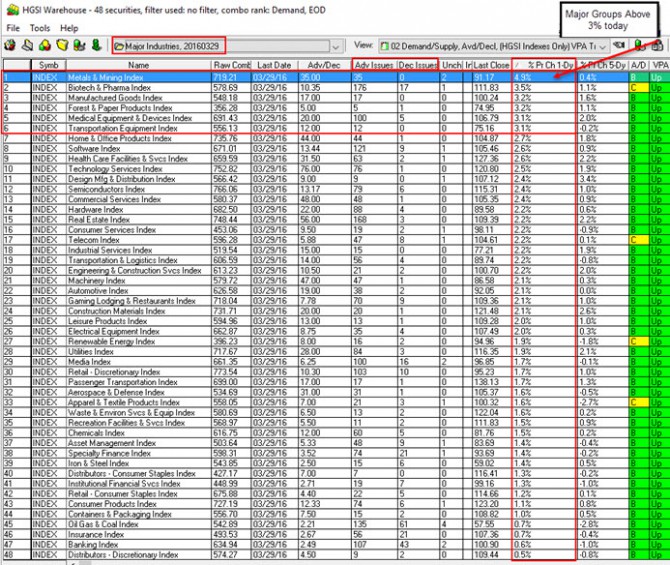Open the View 02 Demand/Supply dropdown

pos(494,46)
